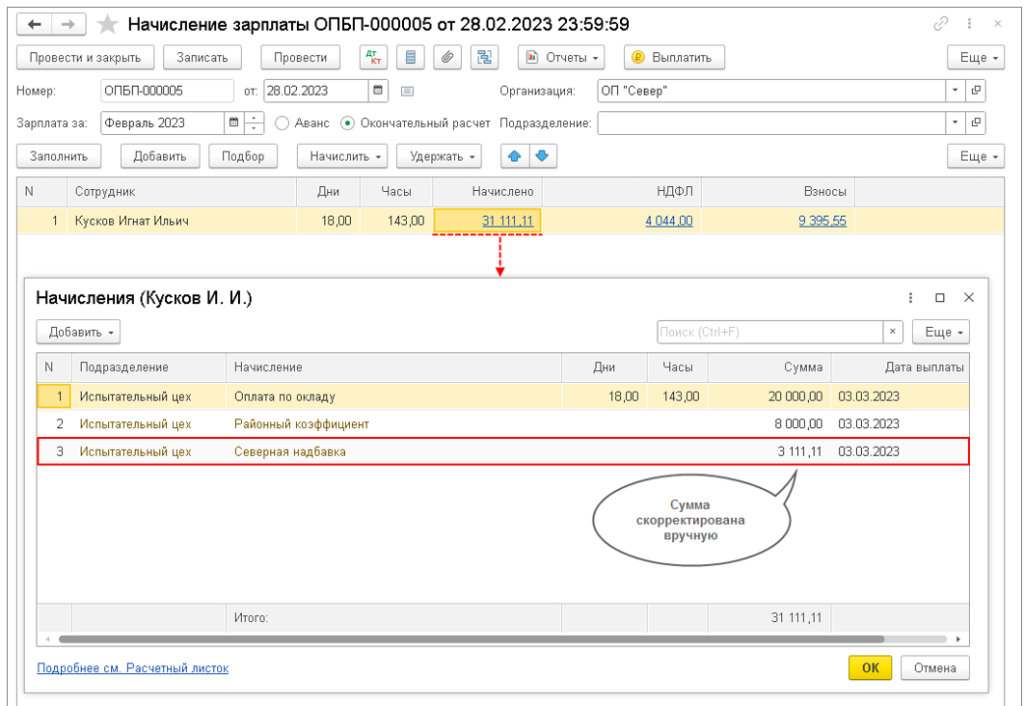Click the favorites star icon
Screen dimensions: 1024x706
(x=107, y=23)
